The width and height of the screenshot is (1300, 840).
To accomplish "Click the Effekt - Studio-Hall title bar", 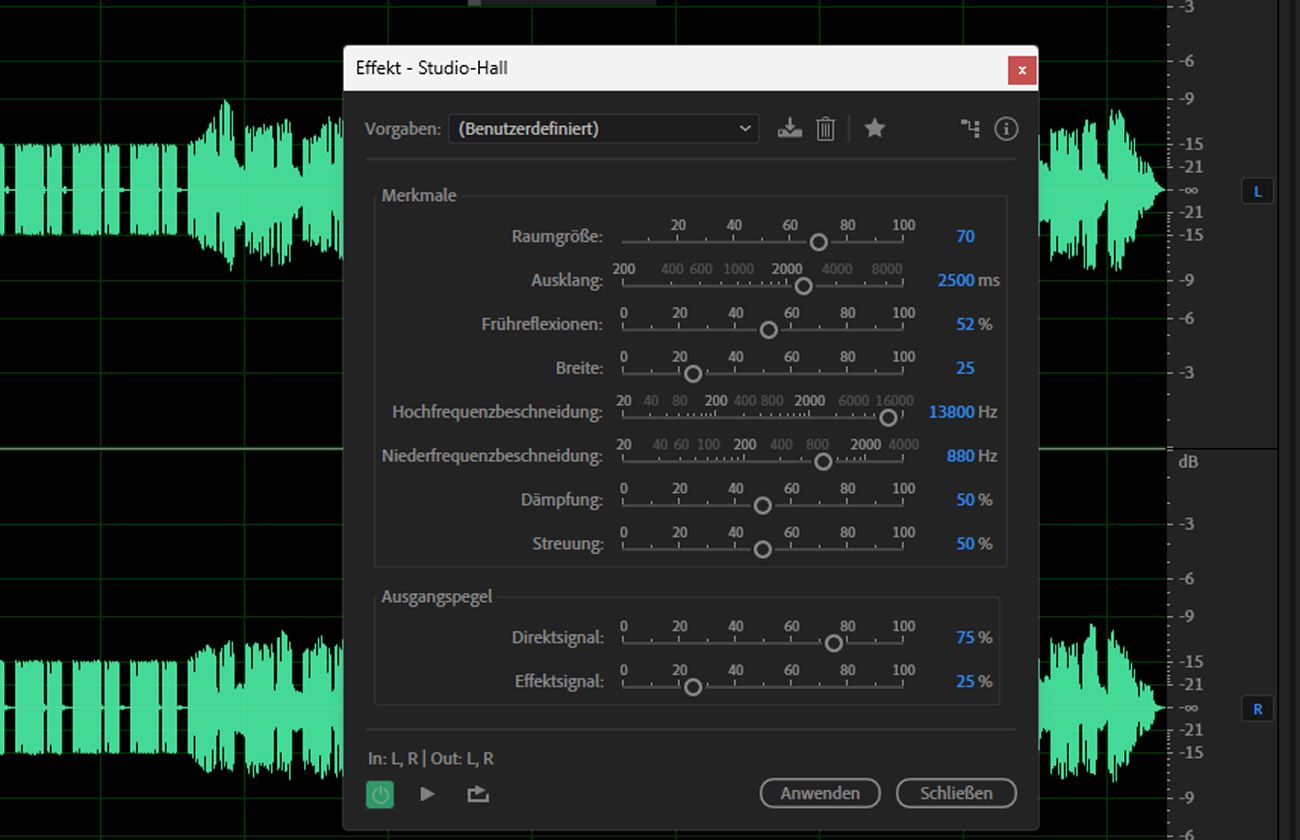I will [x=600, y=68].
